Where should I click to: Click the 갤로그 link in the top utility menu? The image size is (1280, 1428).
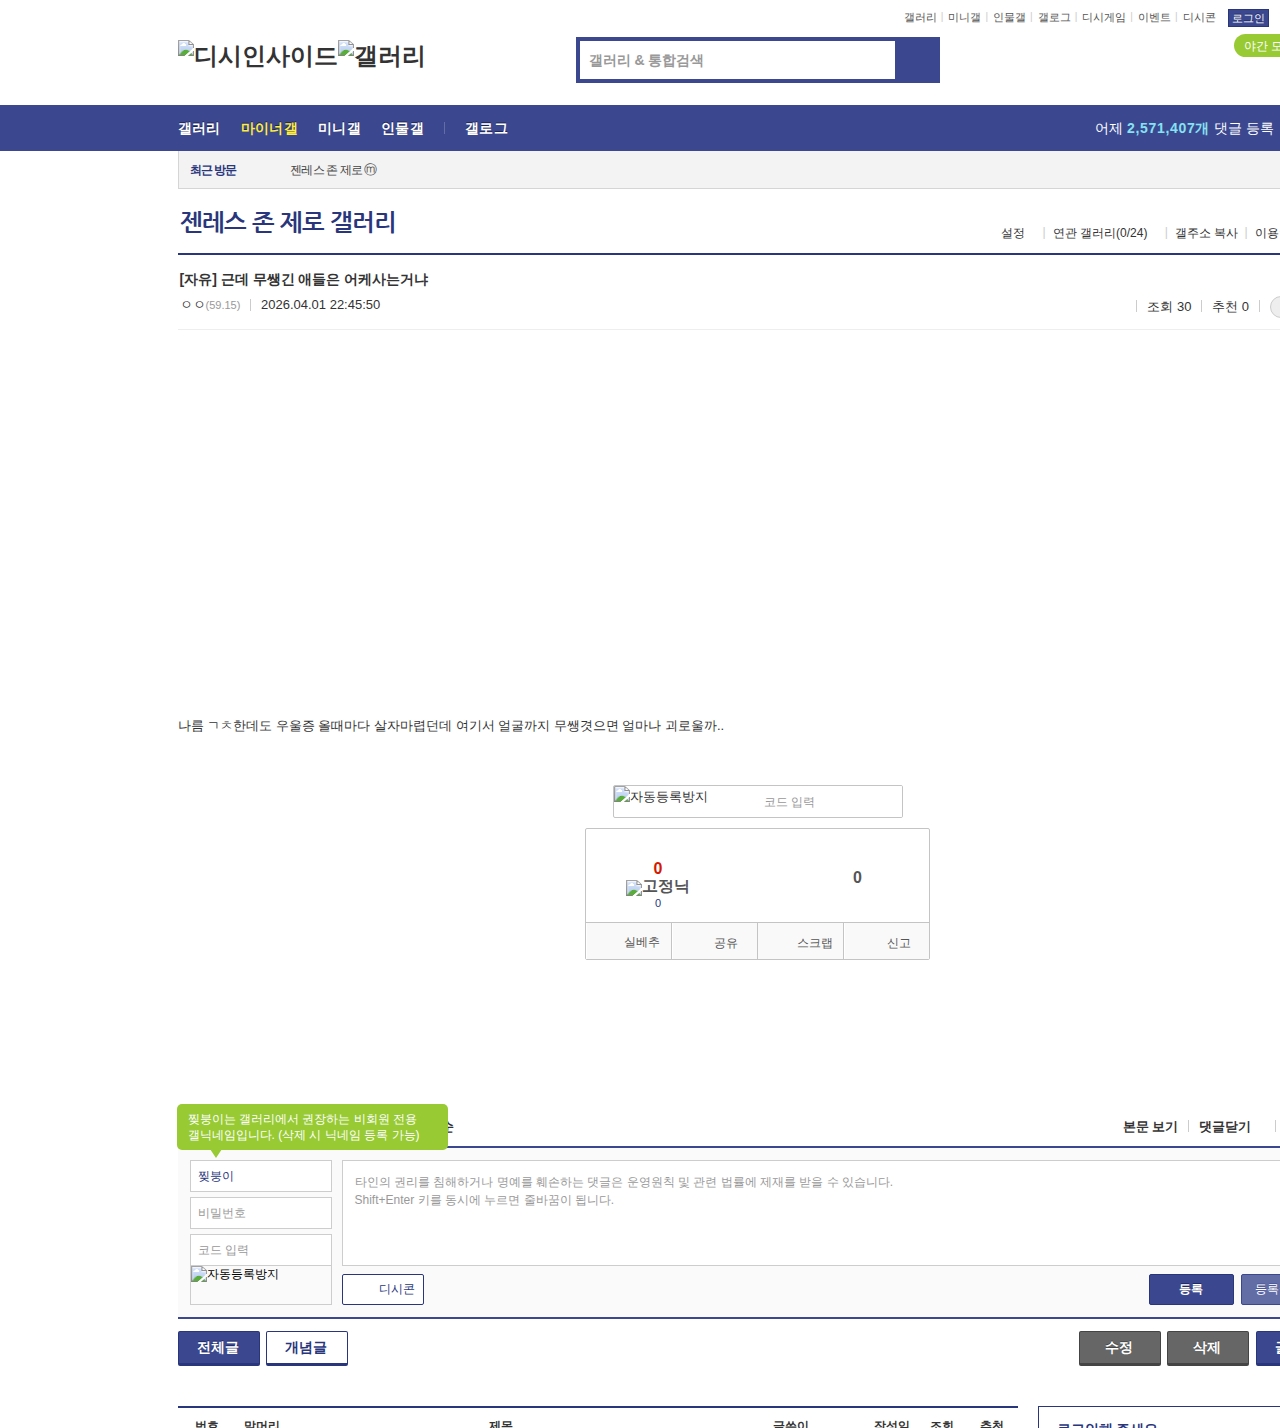click(x=1054, y=18)
